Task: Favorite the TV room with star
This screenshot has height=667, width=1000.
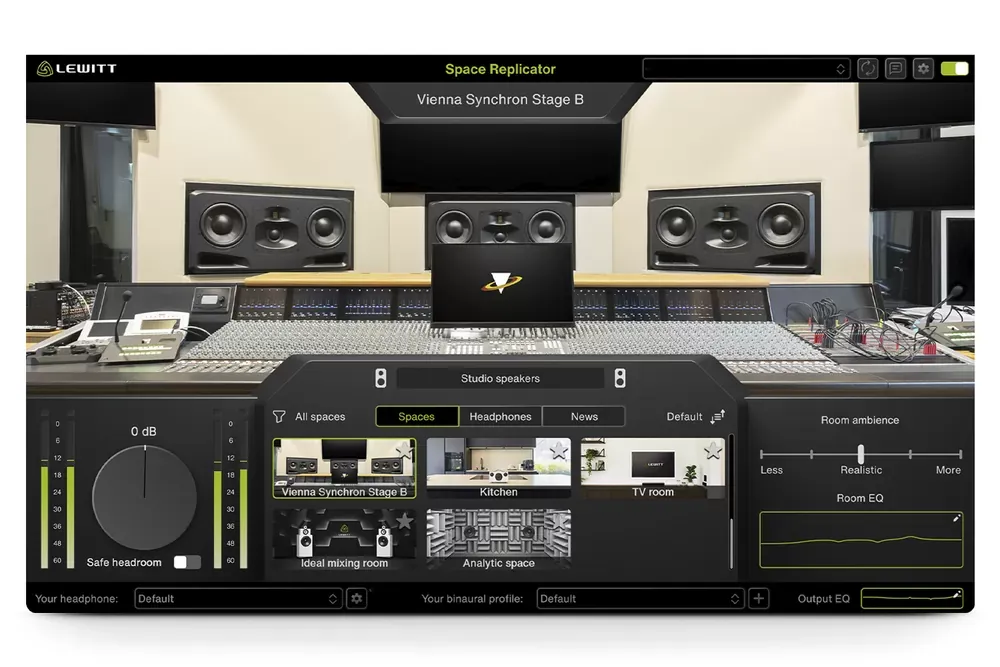Action: [713, 450]
